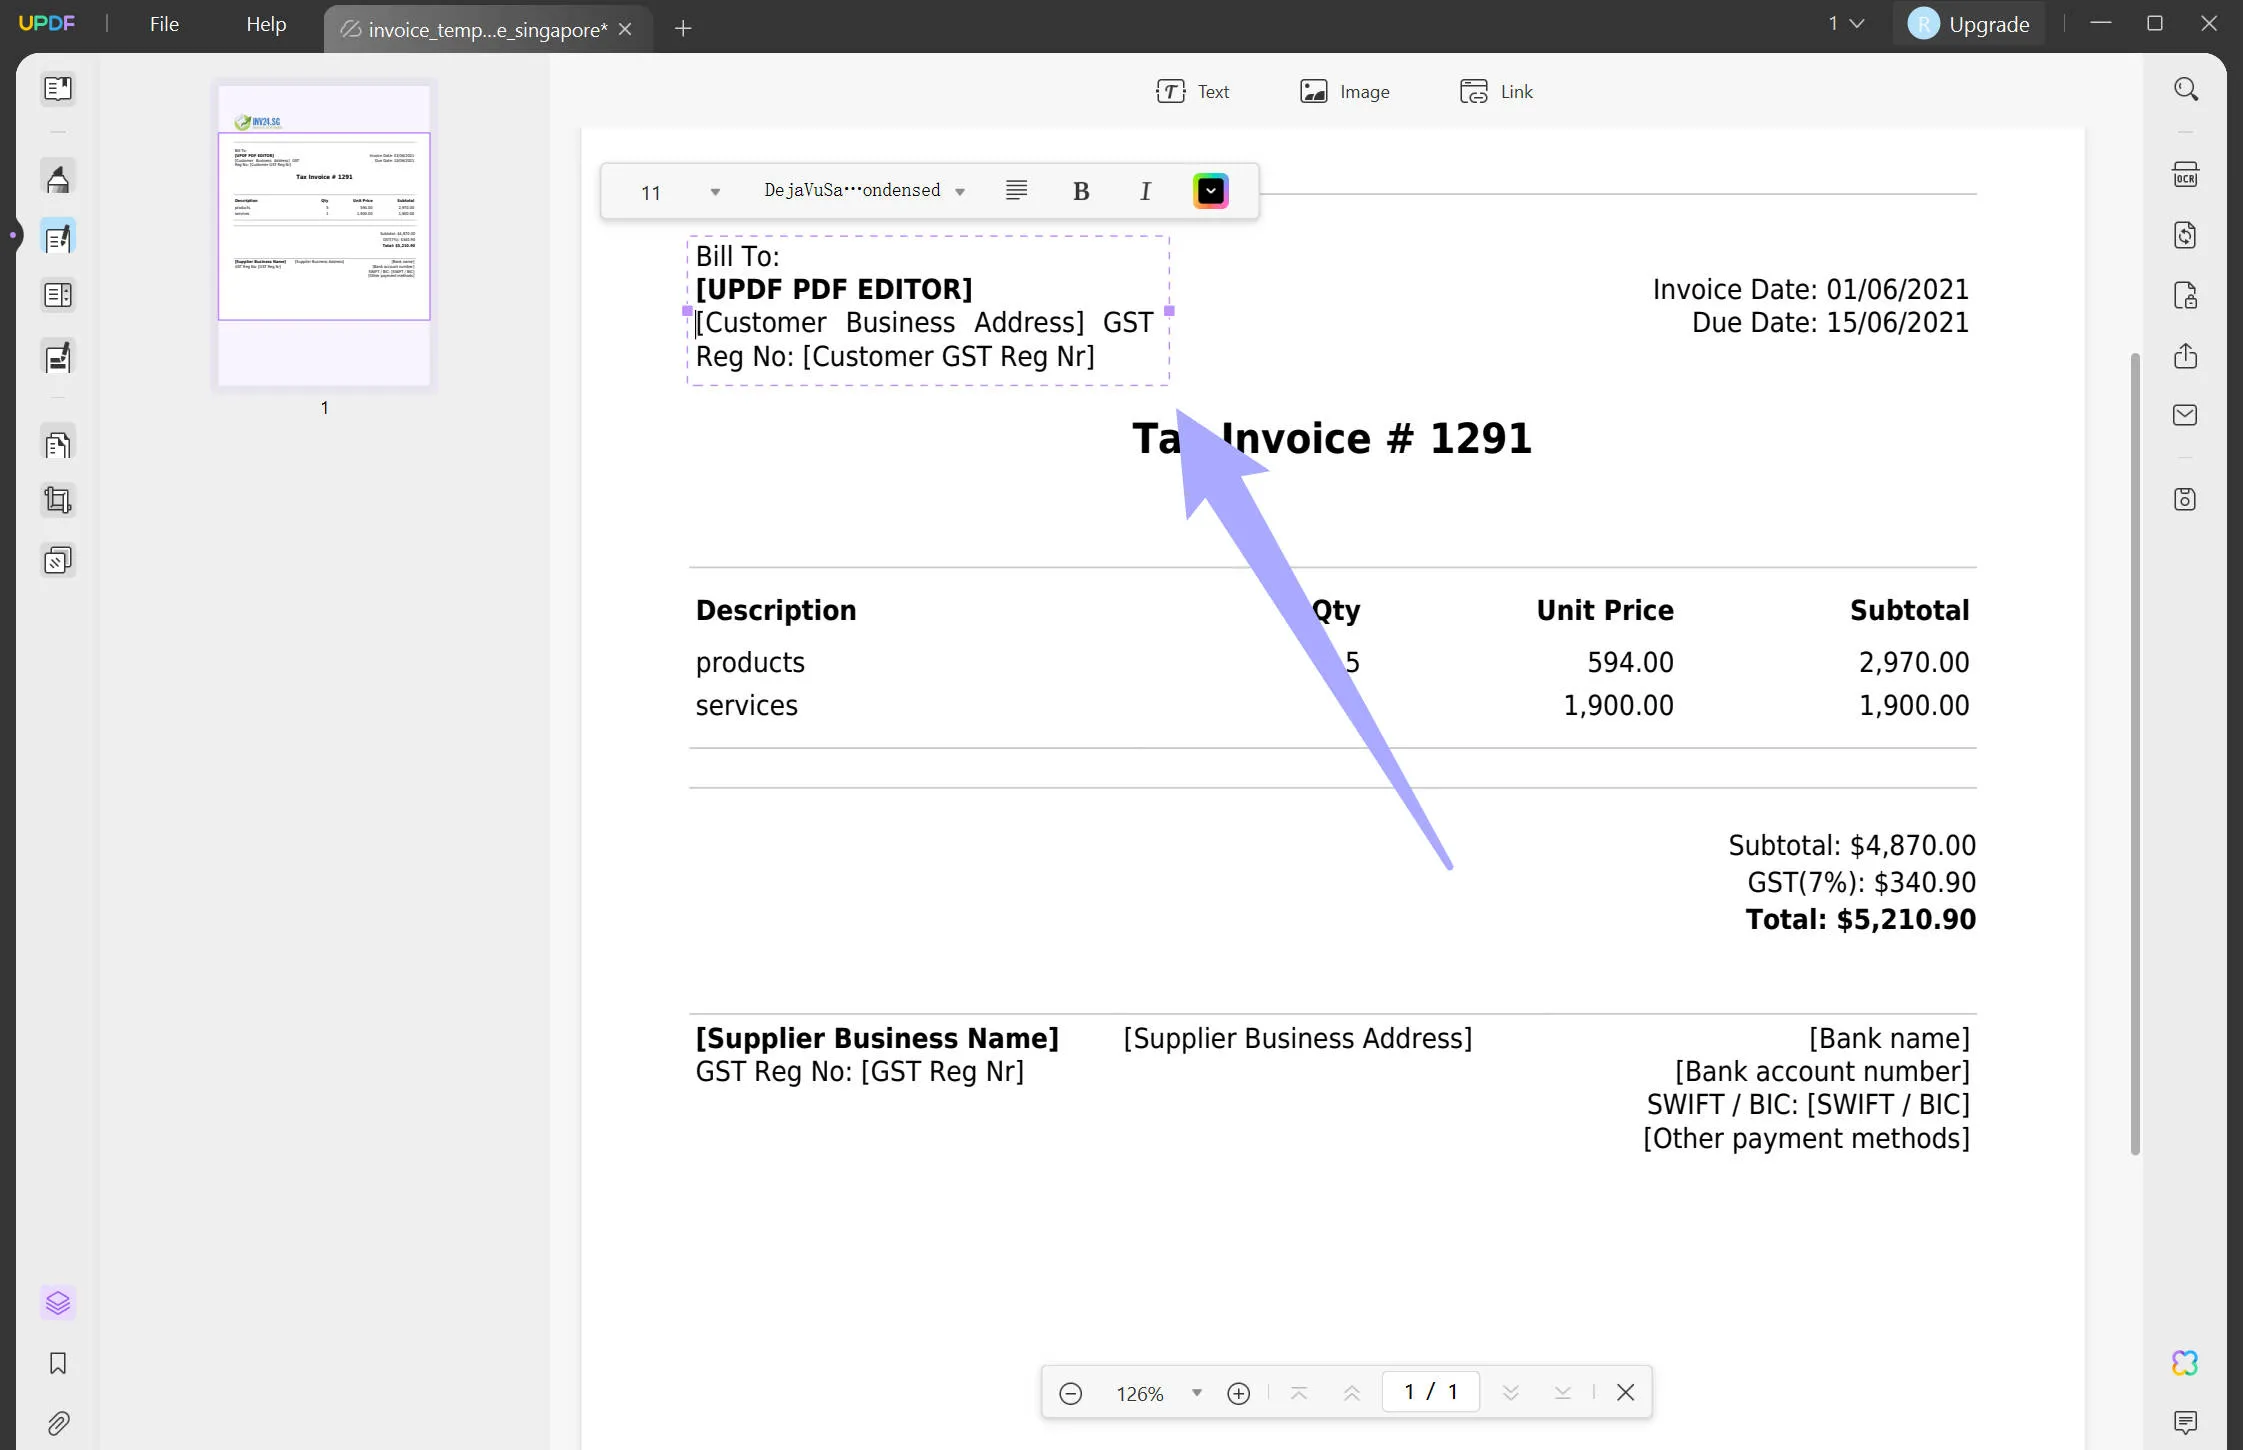Open the Fill & Sign tool
This screenshot has height=1450, width=2243.
point(58,357)
